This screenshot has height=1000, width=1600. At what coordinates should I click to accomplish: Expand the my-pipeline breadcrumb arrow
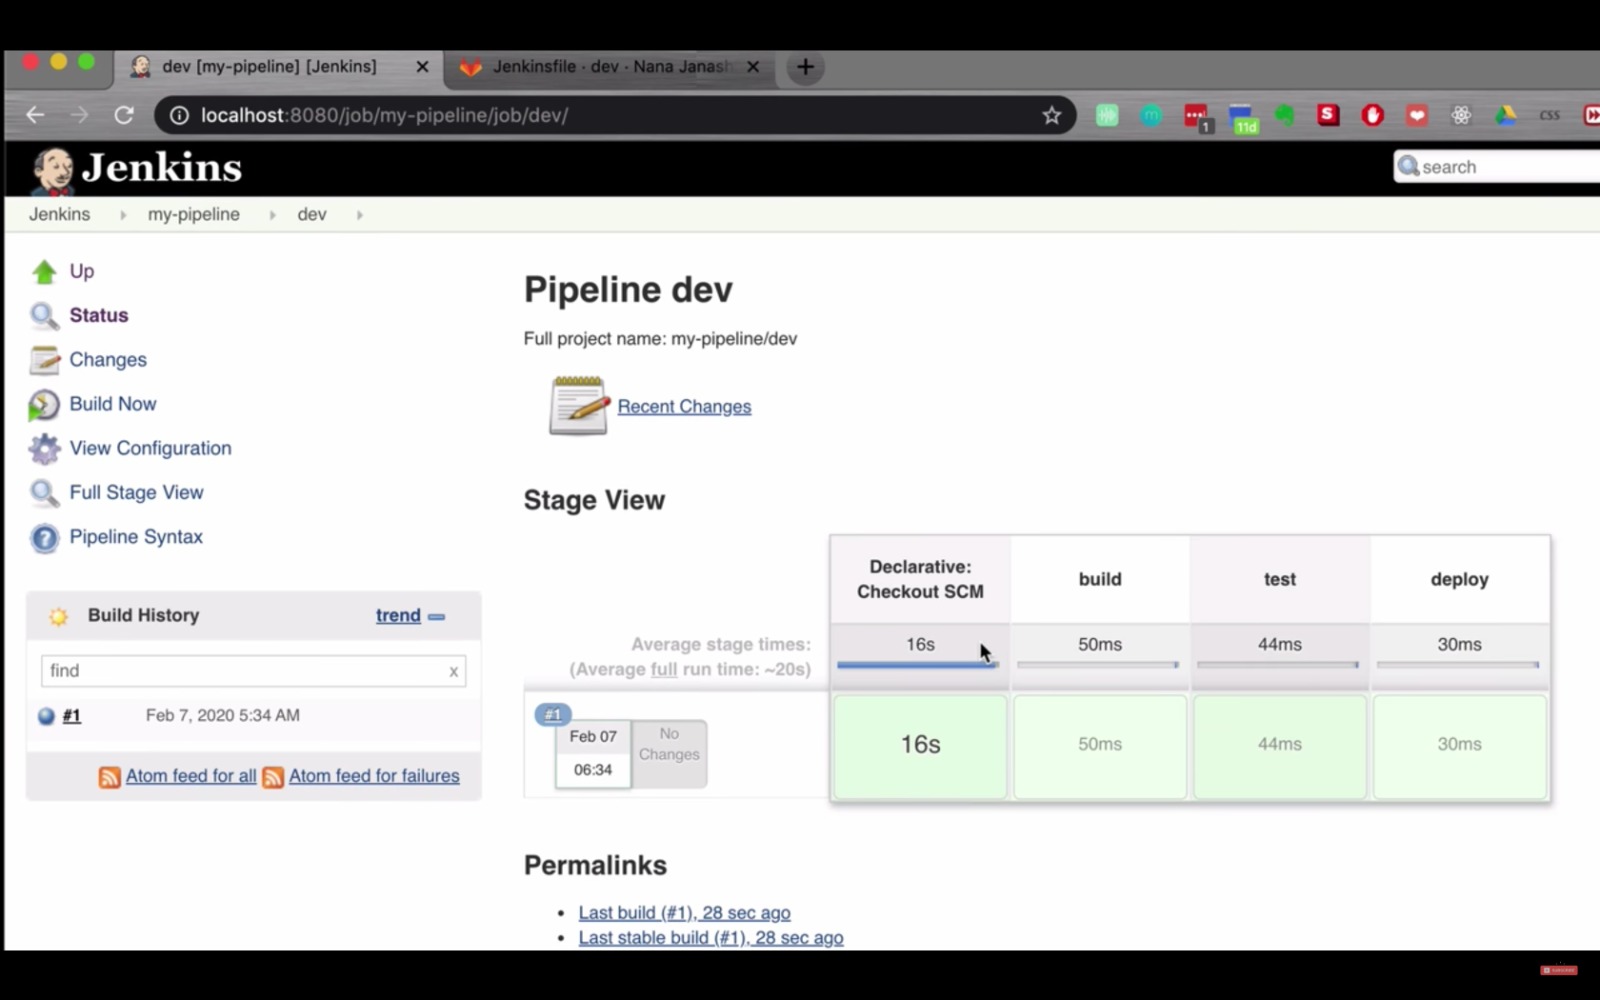[x=272, y=215]
